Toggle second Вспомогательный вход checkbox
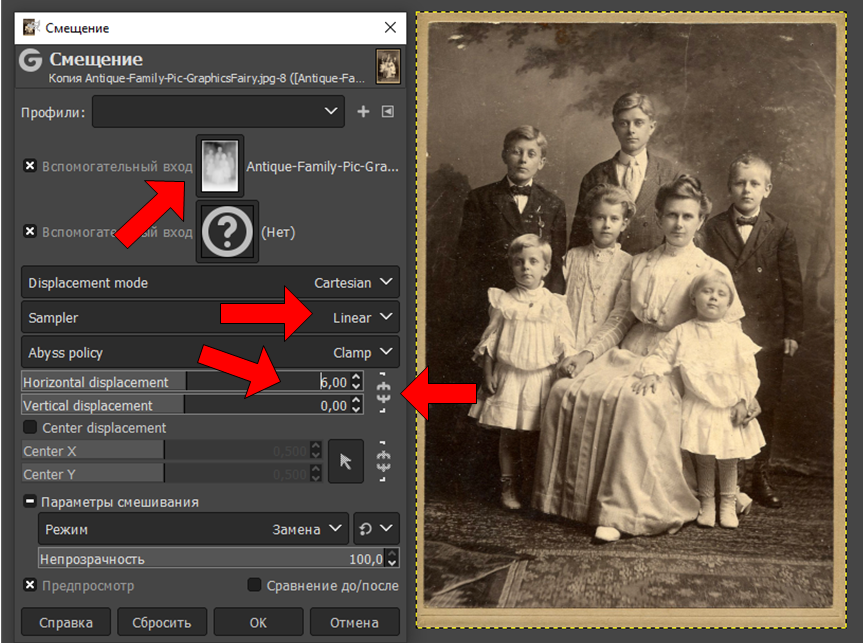Screen dimensions: 863x643 coord(30,231)
